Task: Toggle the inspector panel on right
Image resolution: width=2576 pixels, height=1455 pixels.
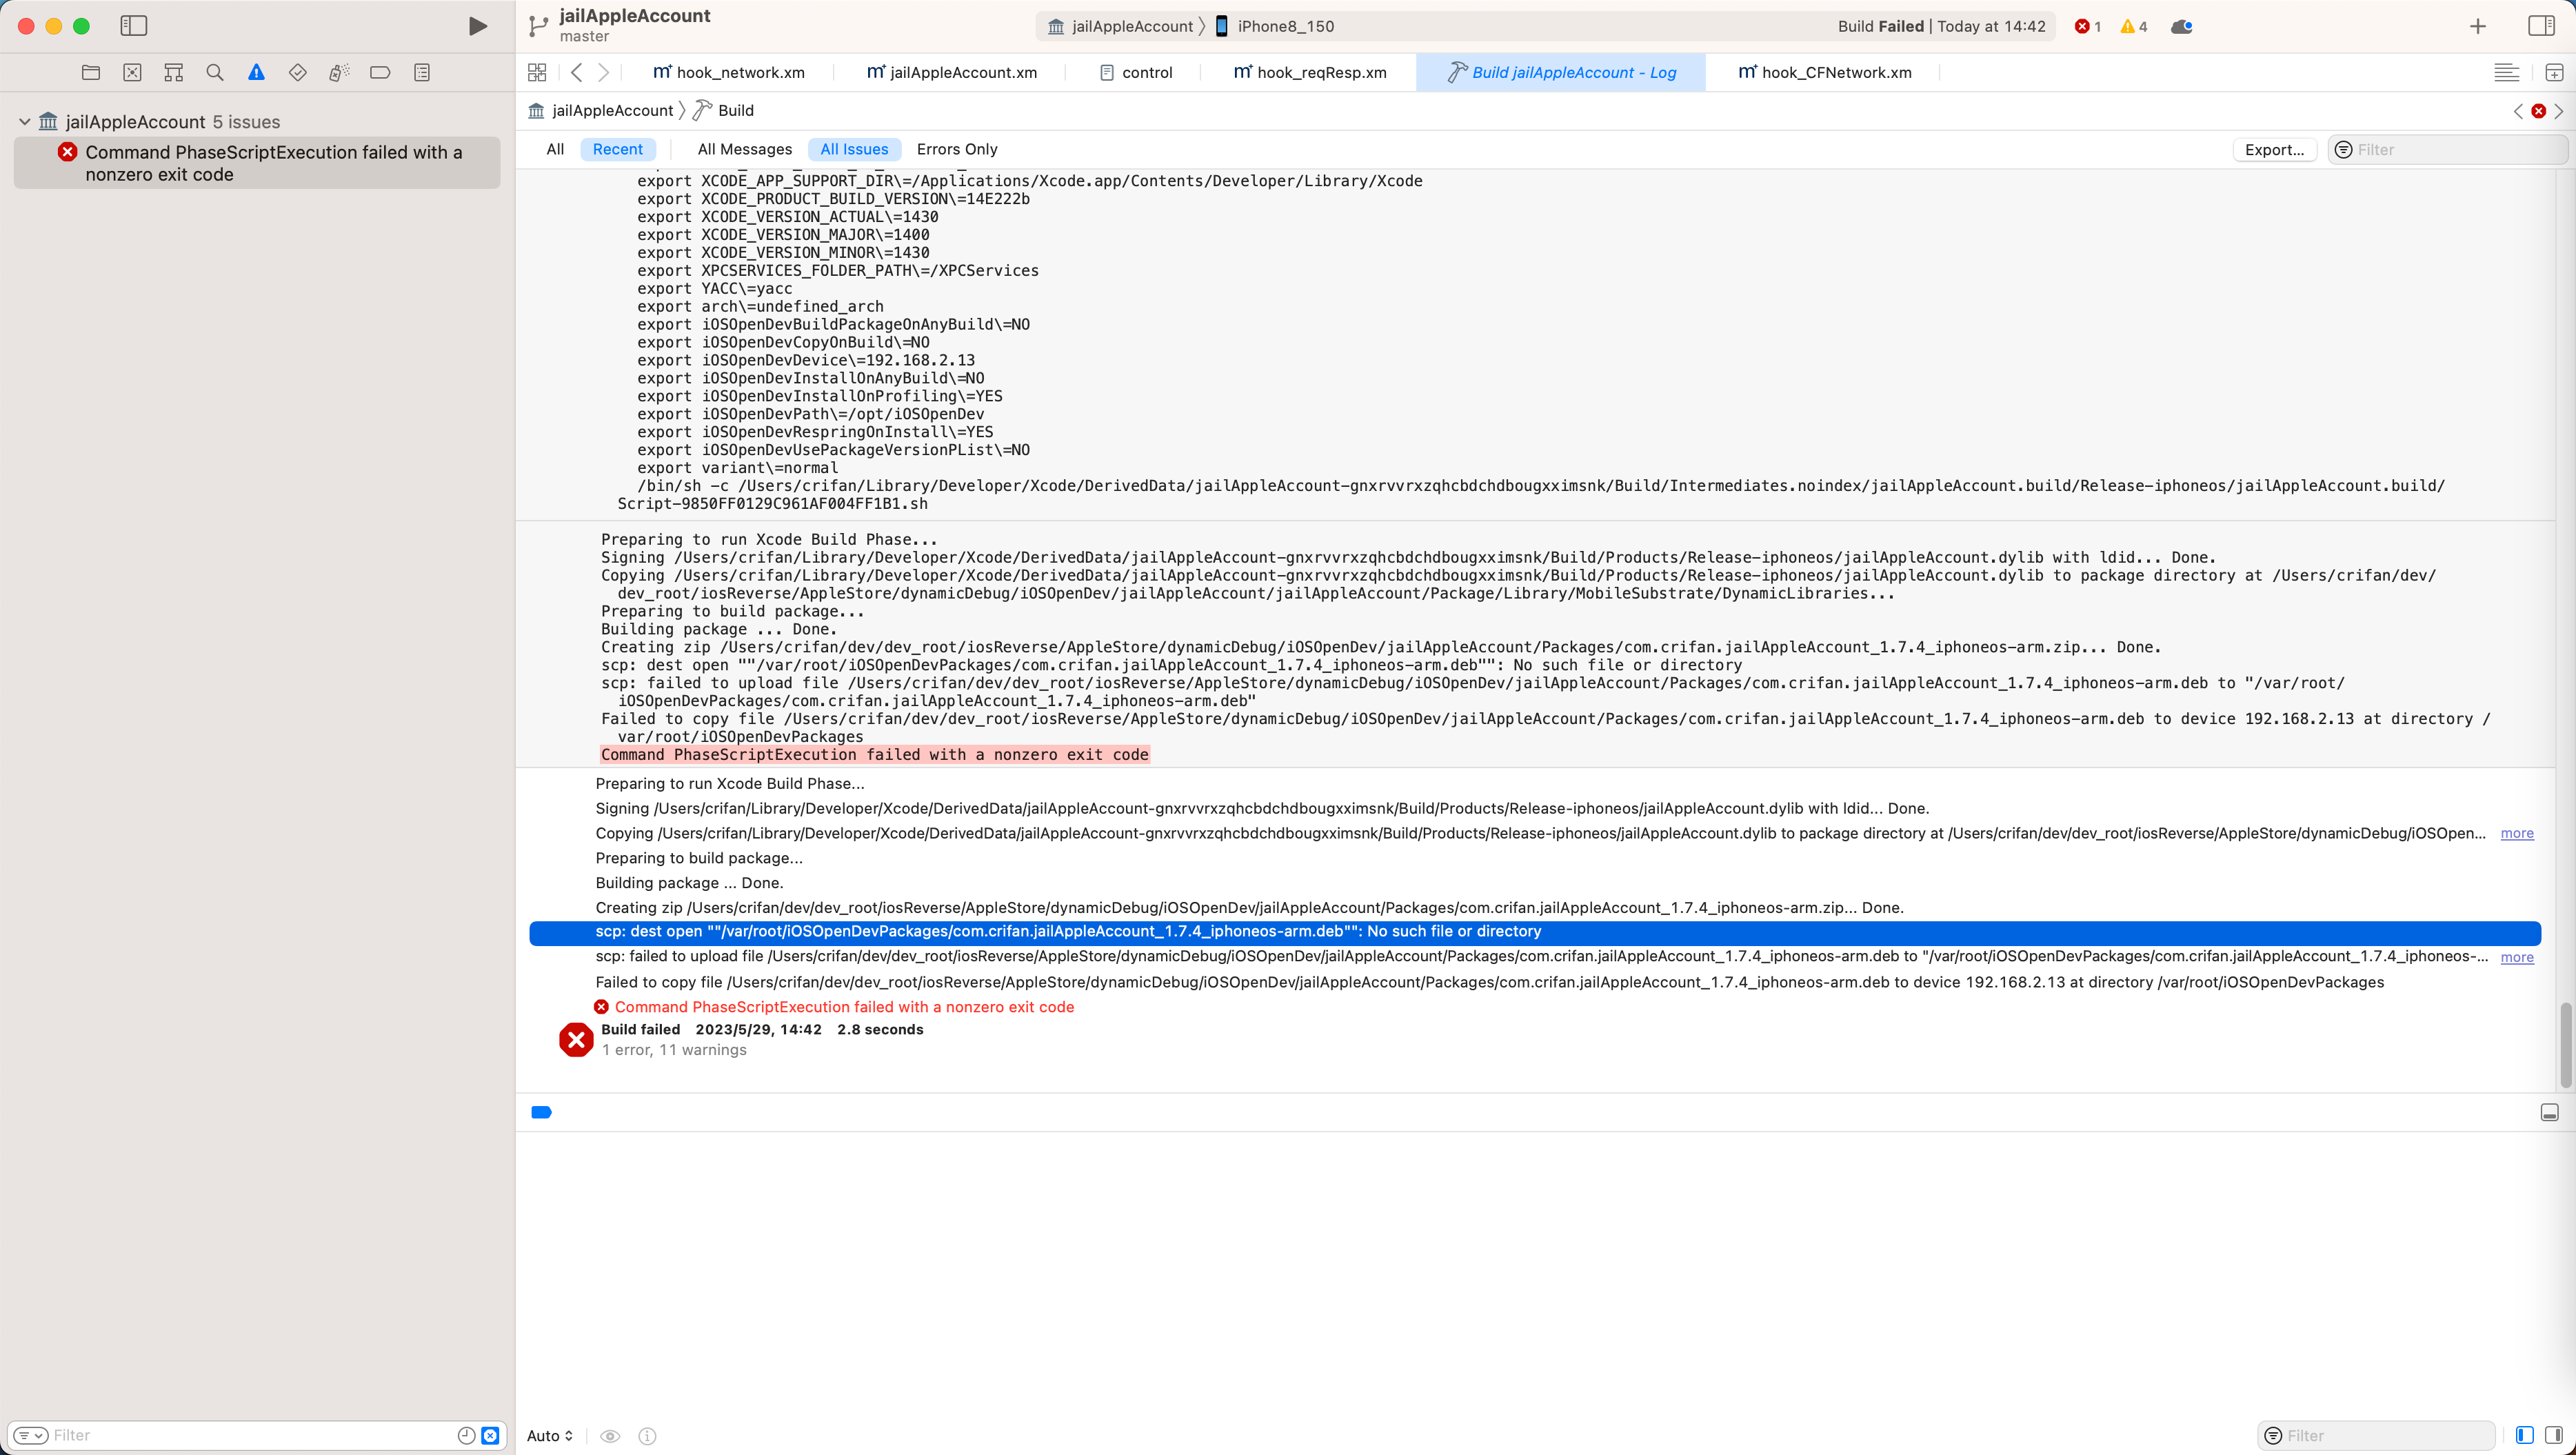Action: [2541, 26]
